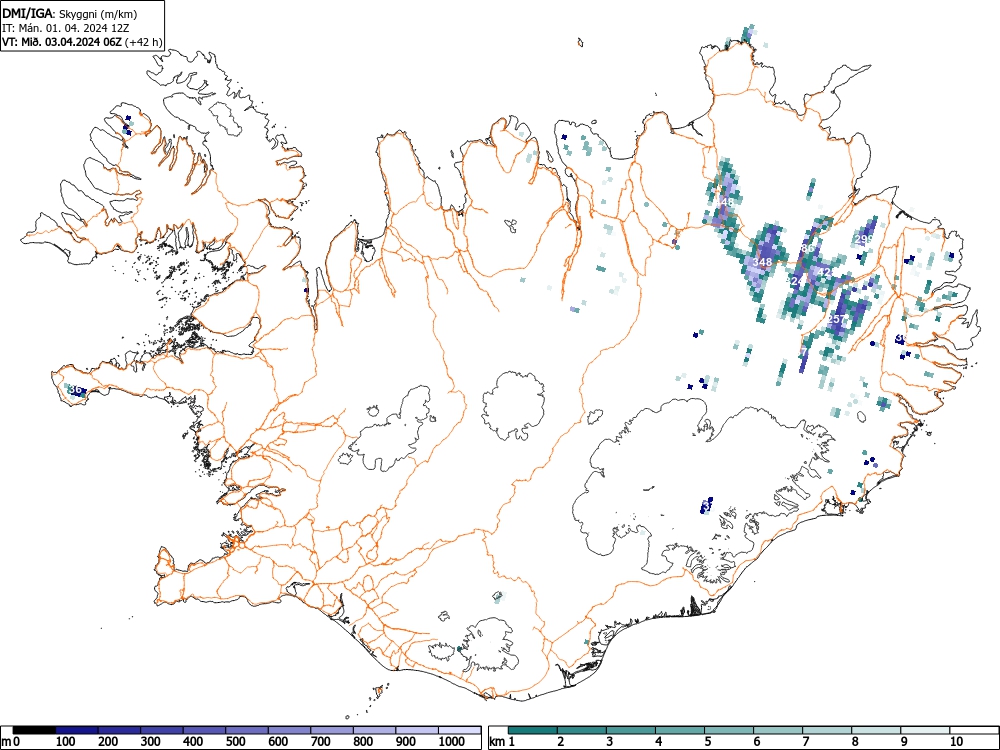Click the '348' visibility value on map

pyautogui.click(x=762, y=262)
